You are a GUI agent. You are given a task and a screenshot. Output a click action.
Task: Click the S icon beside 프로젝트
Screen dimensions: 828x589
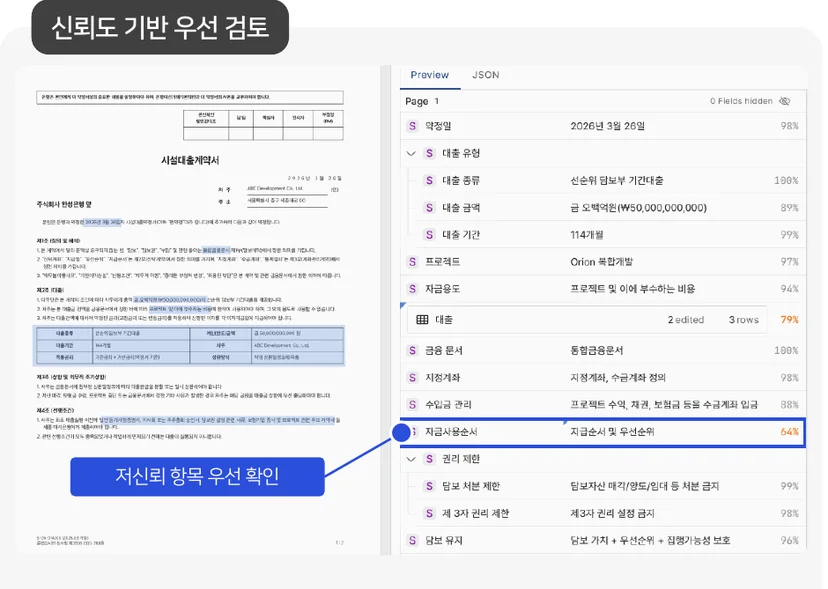pos(412,262)
